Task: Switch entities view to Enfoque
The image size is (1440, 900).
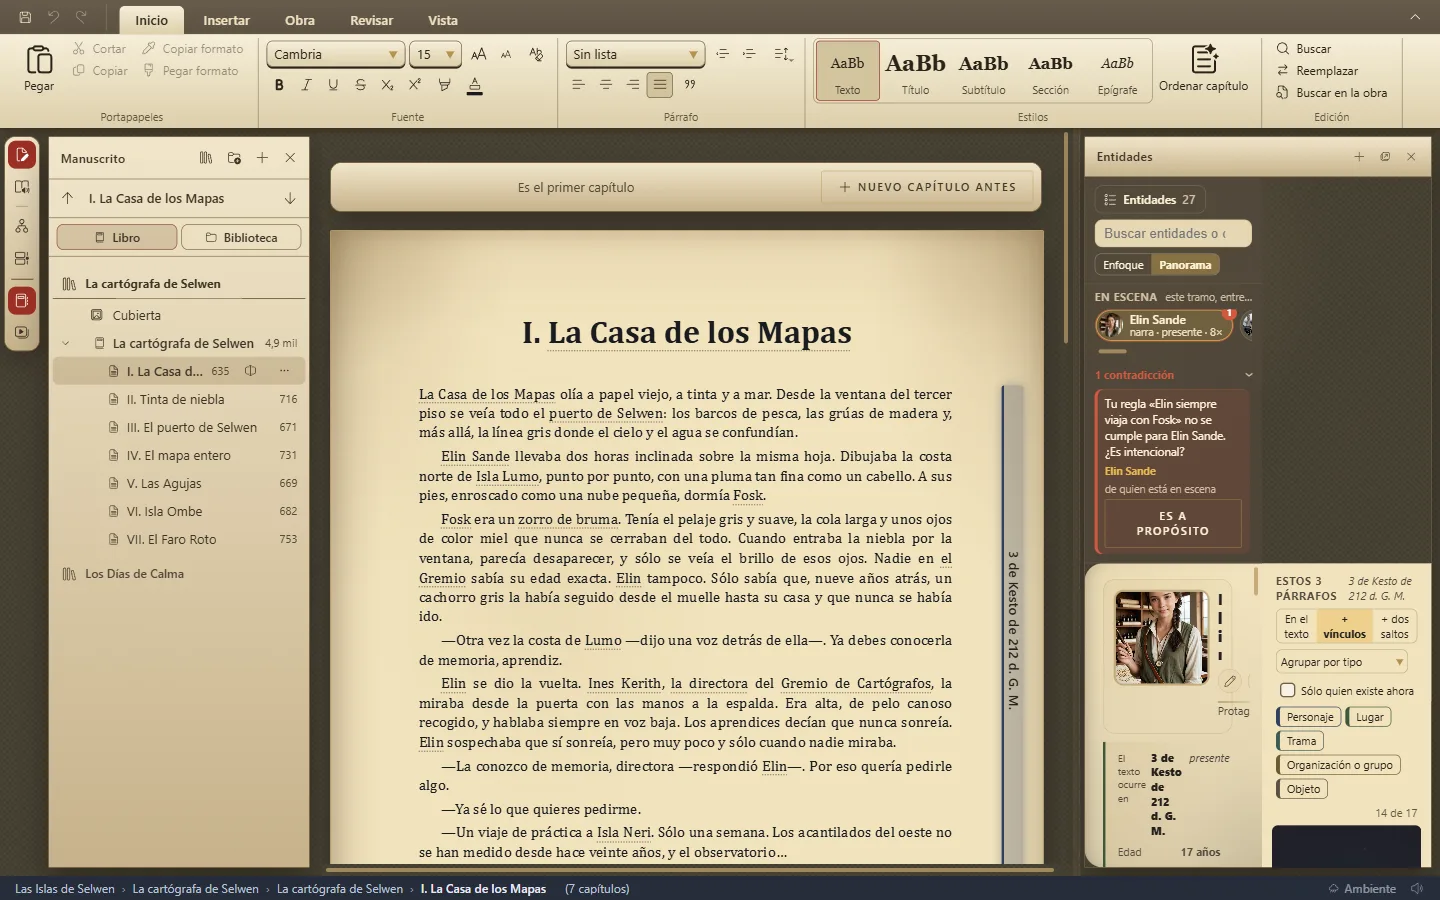Action: [x=1123, y=265]
